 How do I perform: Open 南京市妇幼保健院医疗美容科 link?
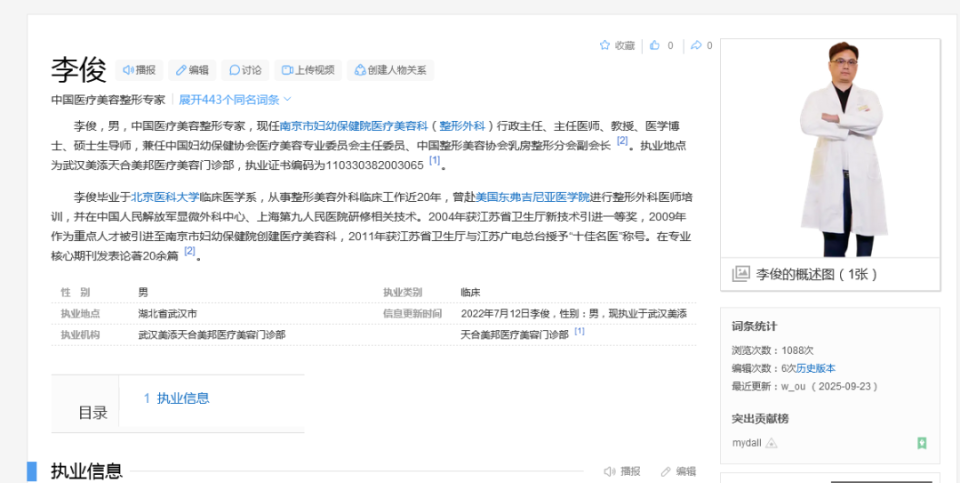[354, 127]
